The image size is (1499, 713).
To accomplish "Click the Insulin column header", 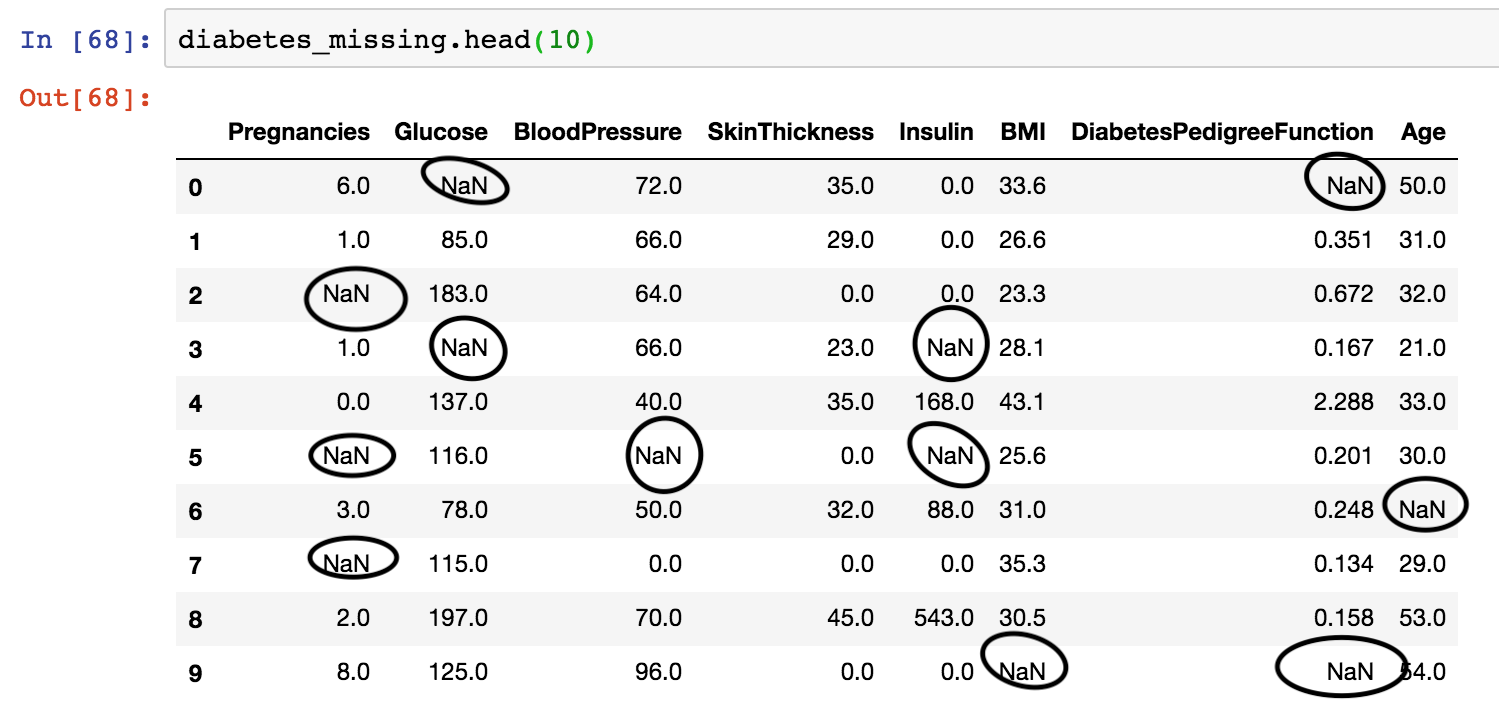I will pyautogui.click(x=936, y=132).
